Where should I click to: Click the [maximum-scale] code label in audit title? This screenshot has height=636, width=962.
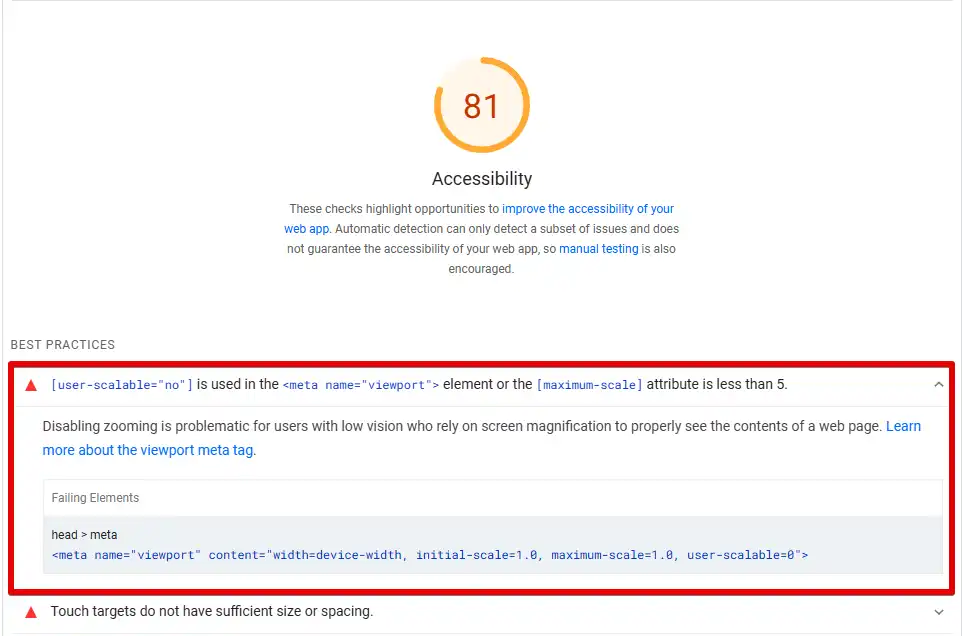point(589,385)
